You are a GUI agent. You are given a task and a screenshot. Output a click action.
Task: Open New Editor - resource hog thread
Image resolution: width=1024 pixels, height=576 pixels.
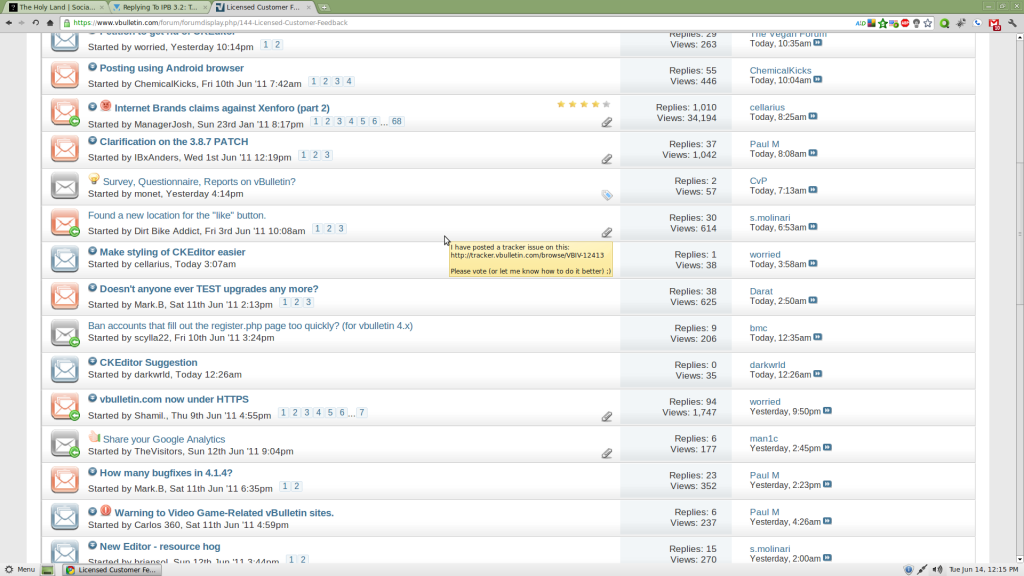pyautogui.click(x=160, y=547)
